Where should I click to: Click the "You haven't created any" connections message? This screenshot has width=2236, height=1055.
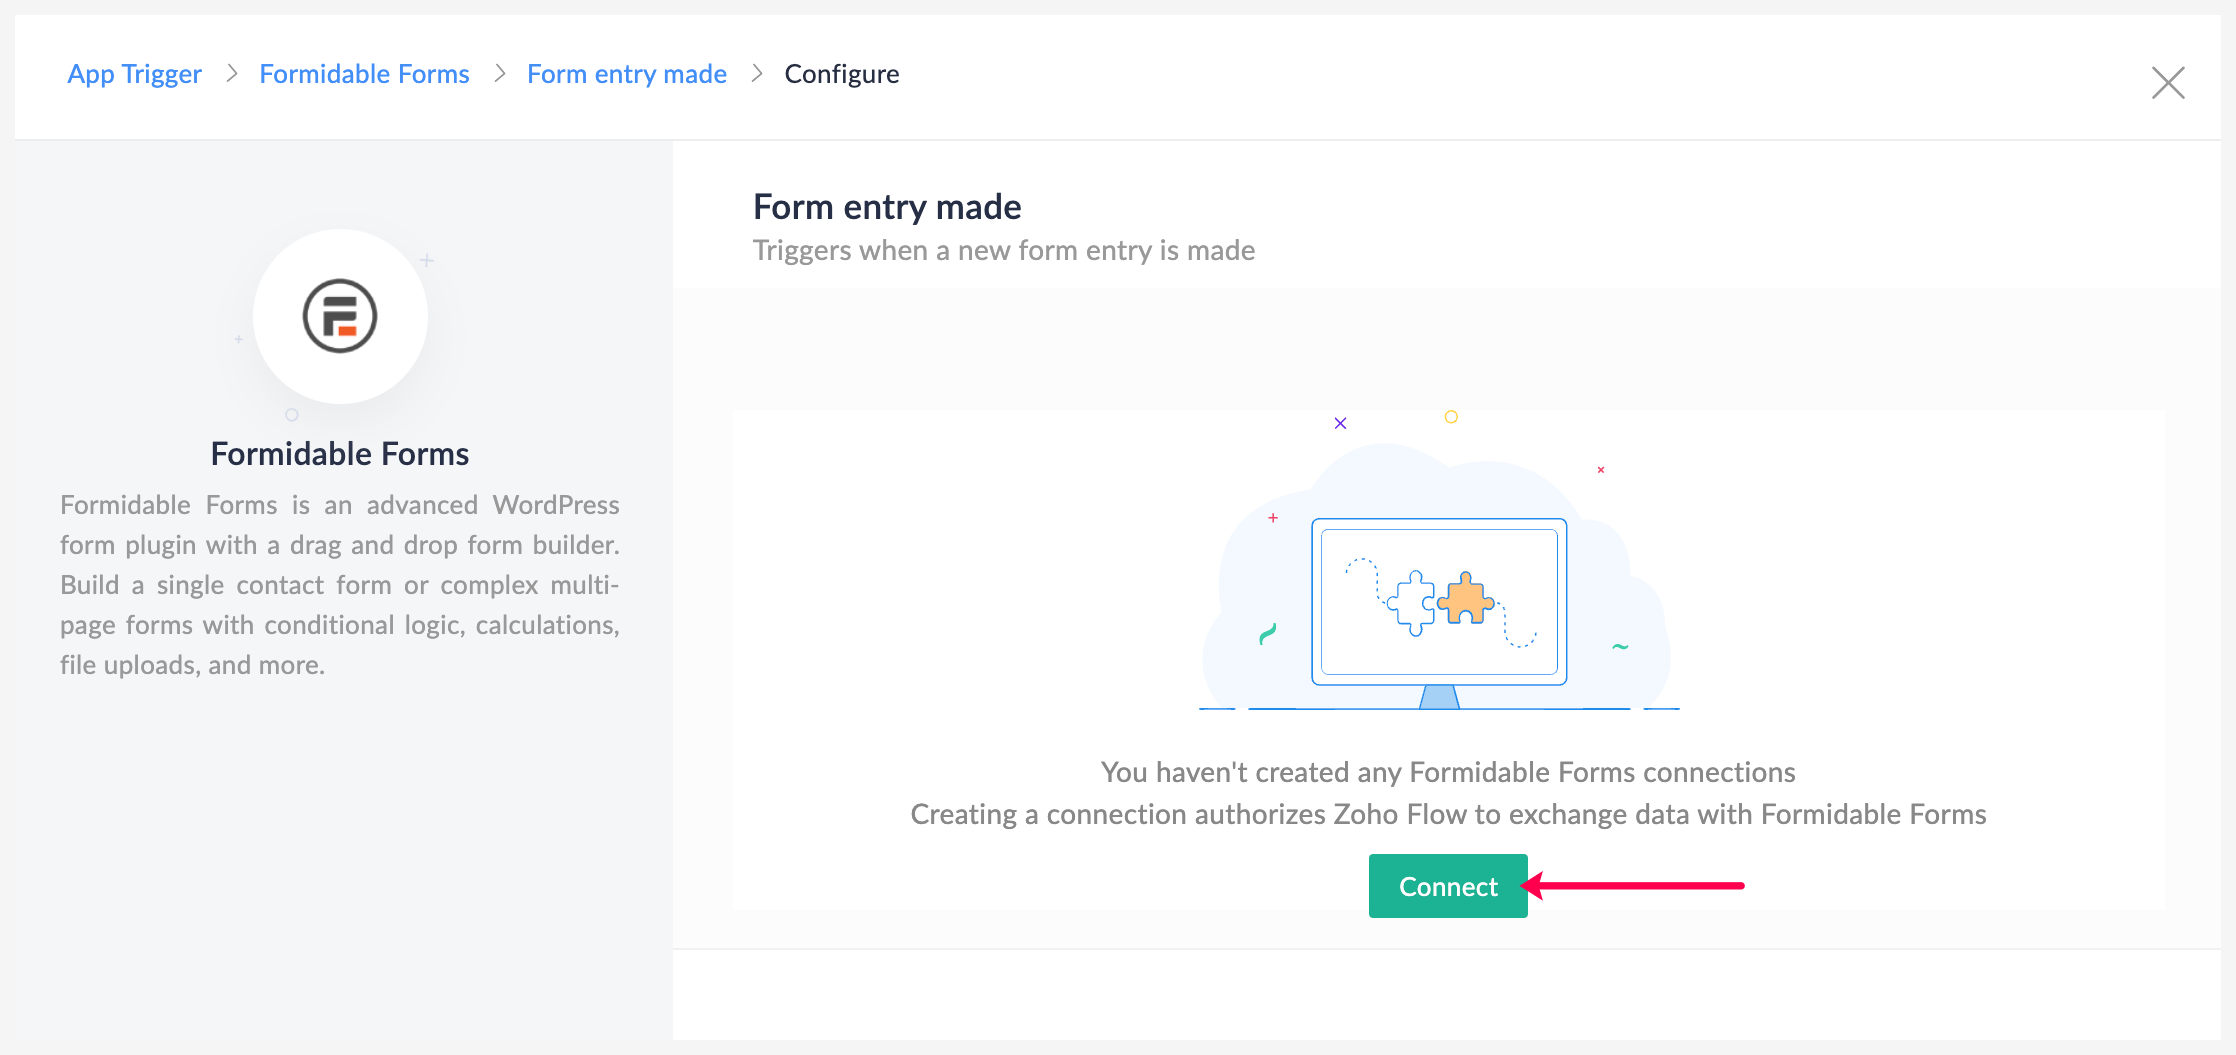click(x=1447, y=772)
